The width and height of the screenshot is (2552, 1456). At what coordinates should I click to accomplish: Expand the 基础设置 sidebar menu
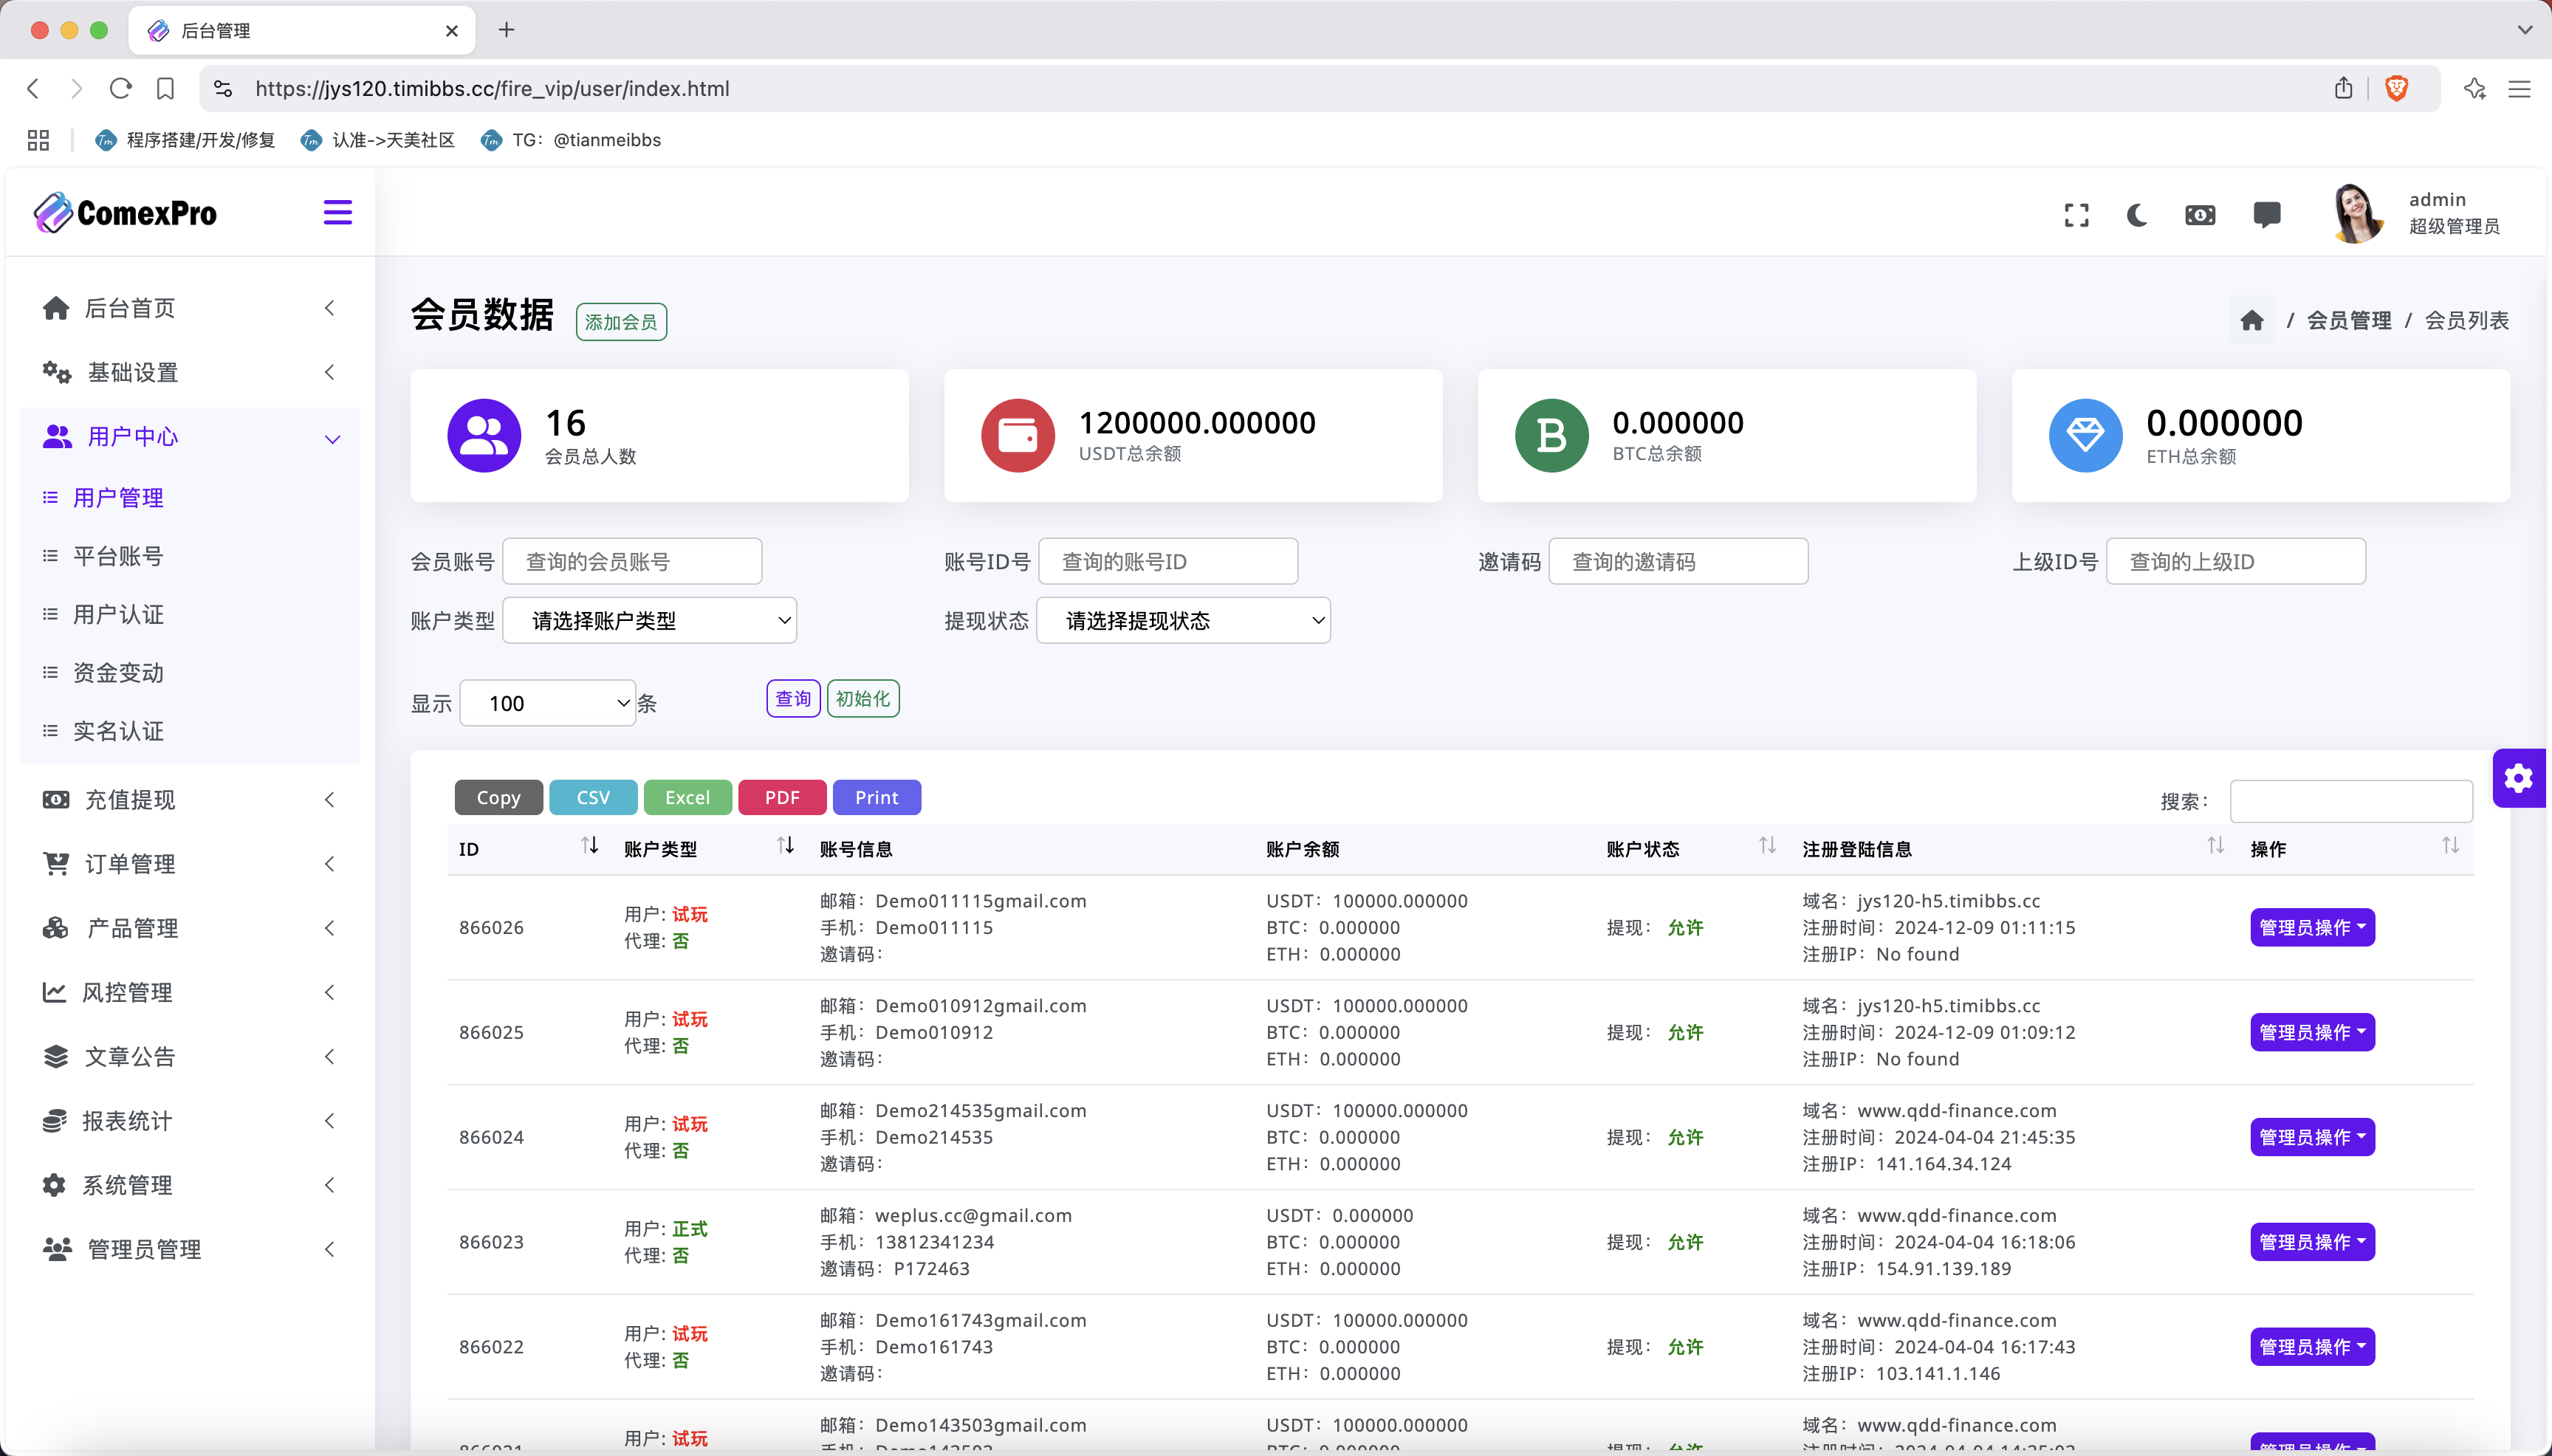point(190,372)
